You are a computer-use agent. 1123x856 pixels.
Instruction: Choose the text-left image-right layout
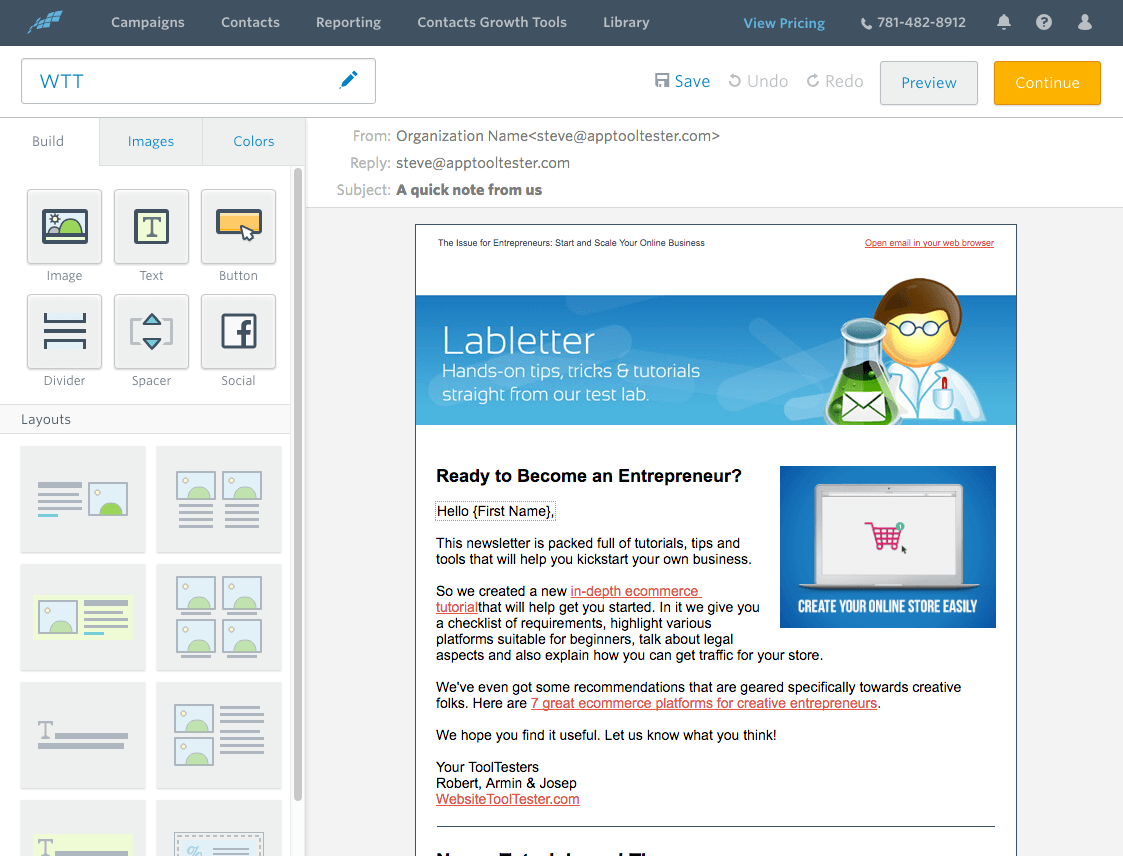[83, 499]
